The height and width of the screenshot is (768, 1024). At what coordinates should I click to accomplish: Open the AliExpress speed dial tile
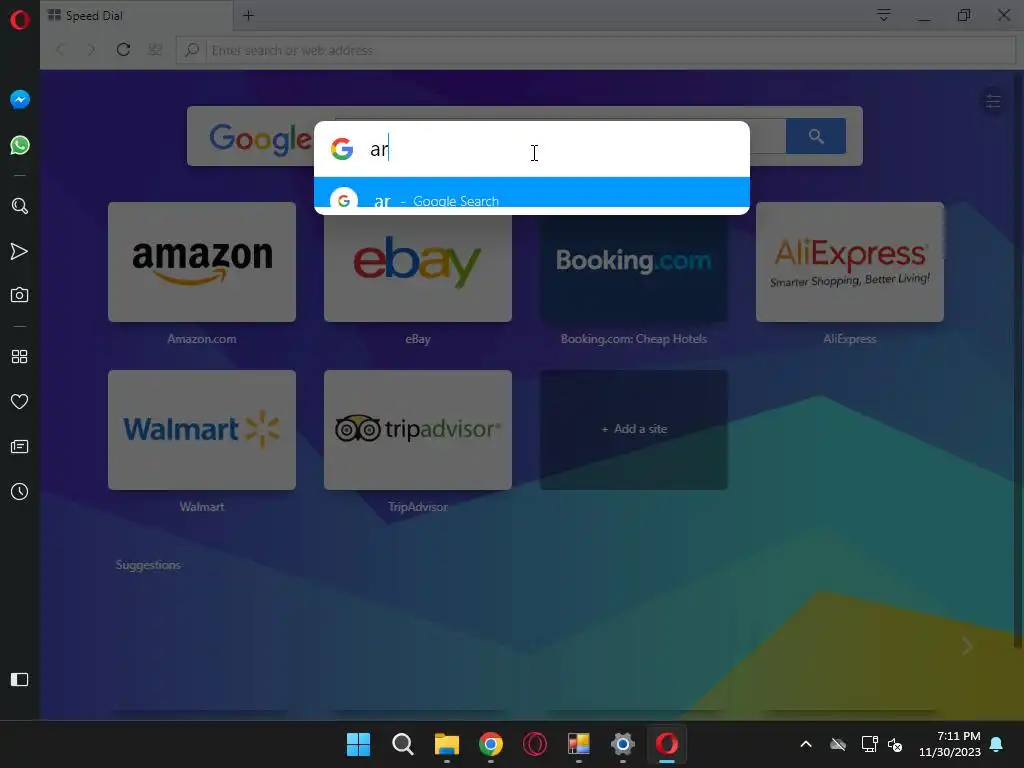[x=850, y=262]
